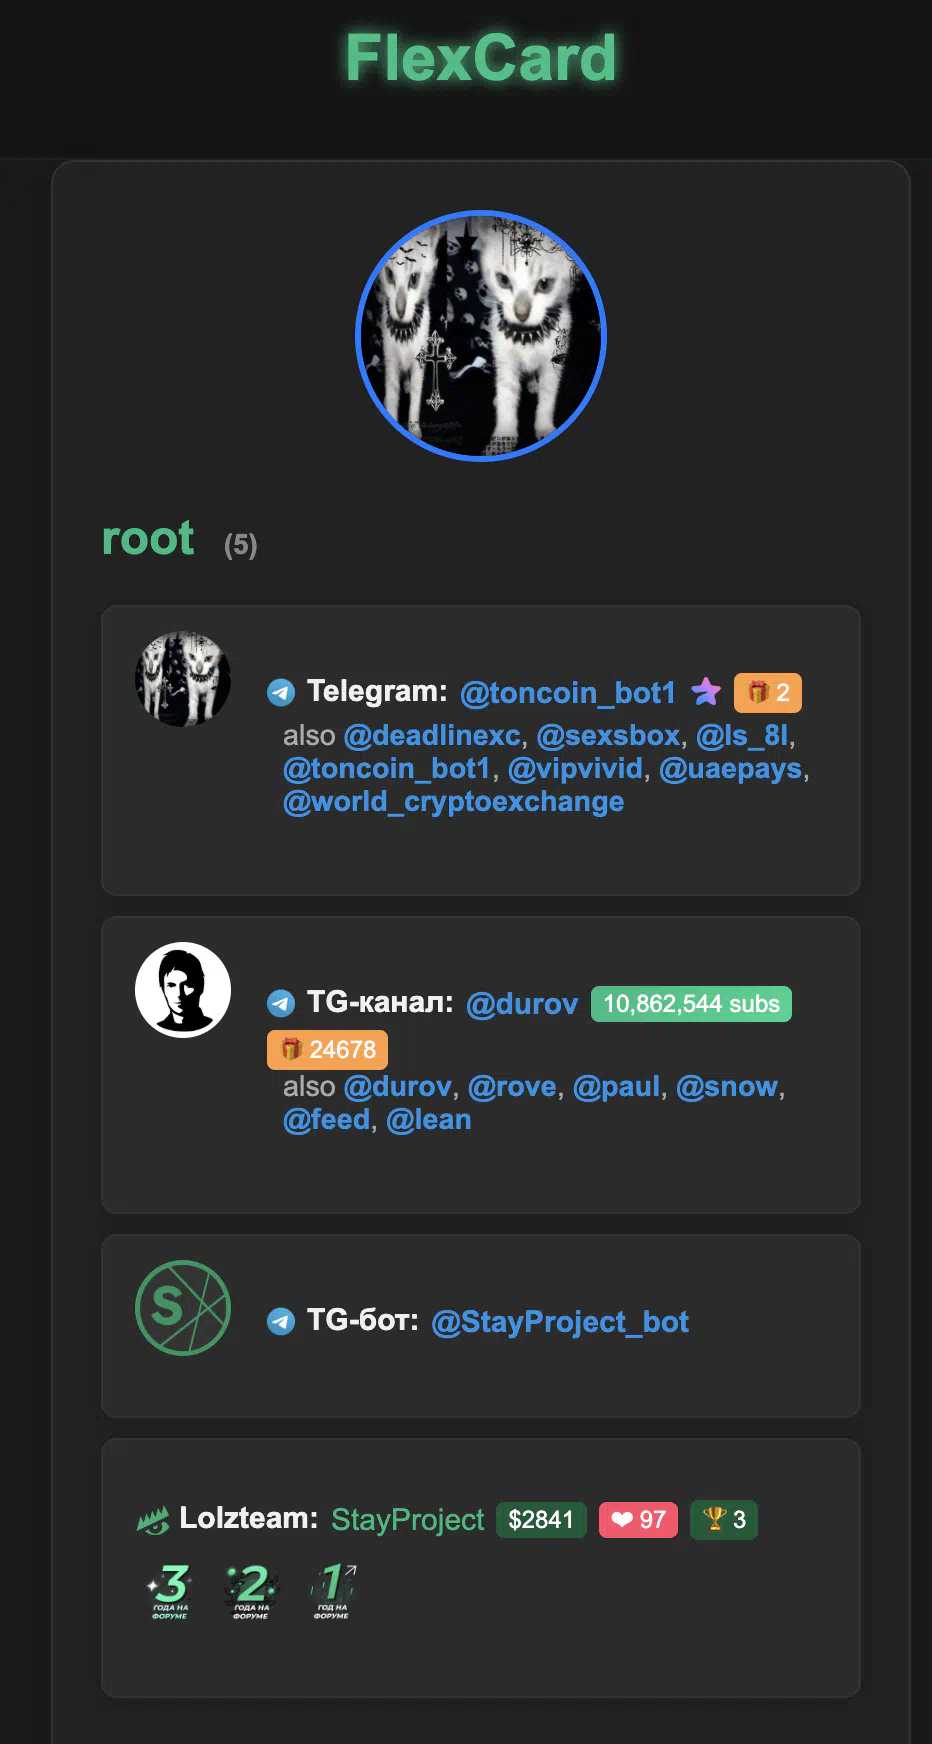Click the green StayProject bot logo
932x1744 pixels.
tap(183, 1308)
